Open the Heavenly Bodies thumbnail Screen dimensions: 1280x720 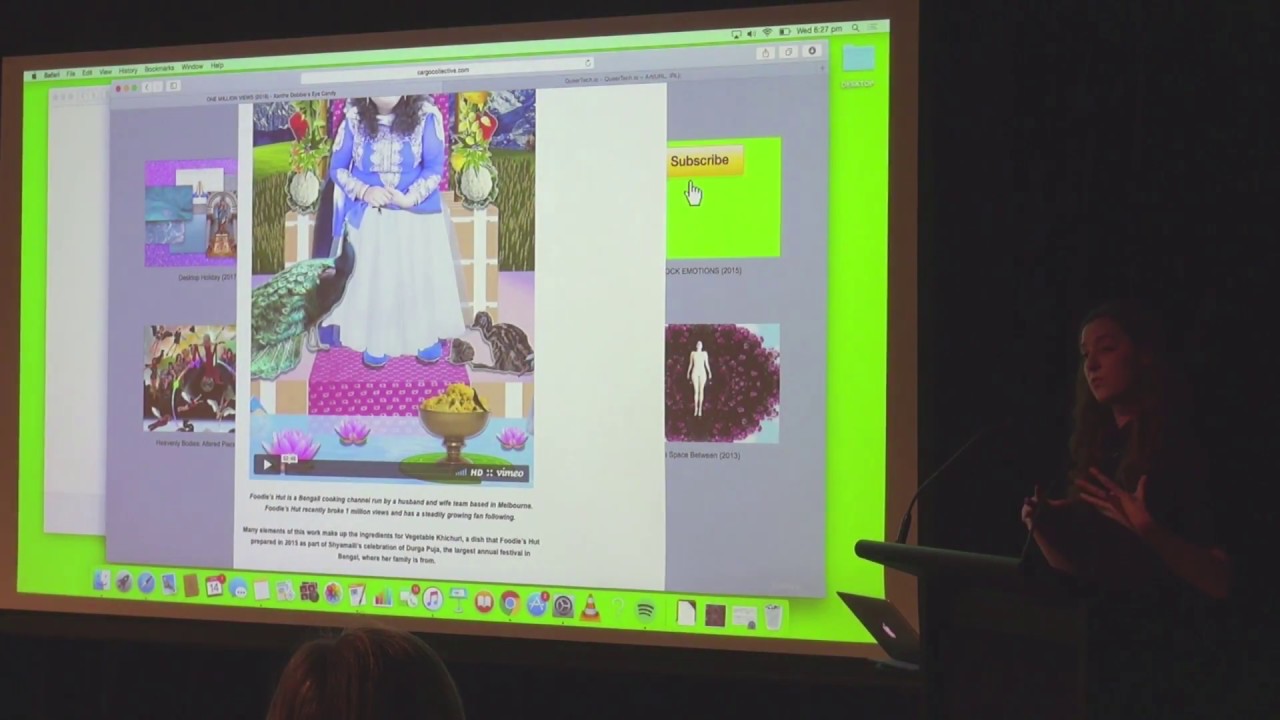(190, 378)
